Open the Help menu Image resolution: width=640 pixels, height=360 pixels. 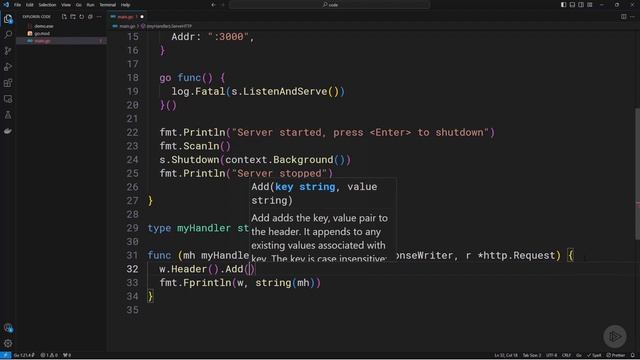click(125, 5)
